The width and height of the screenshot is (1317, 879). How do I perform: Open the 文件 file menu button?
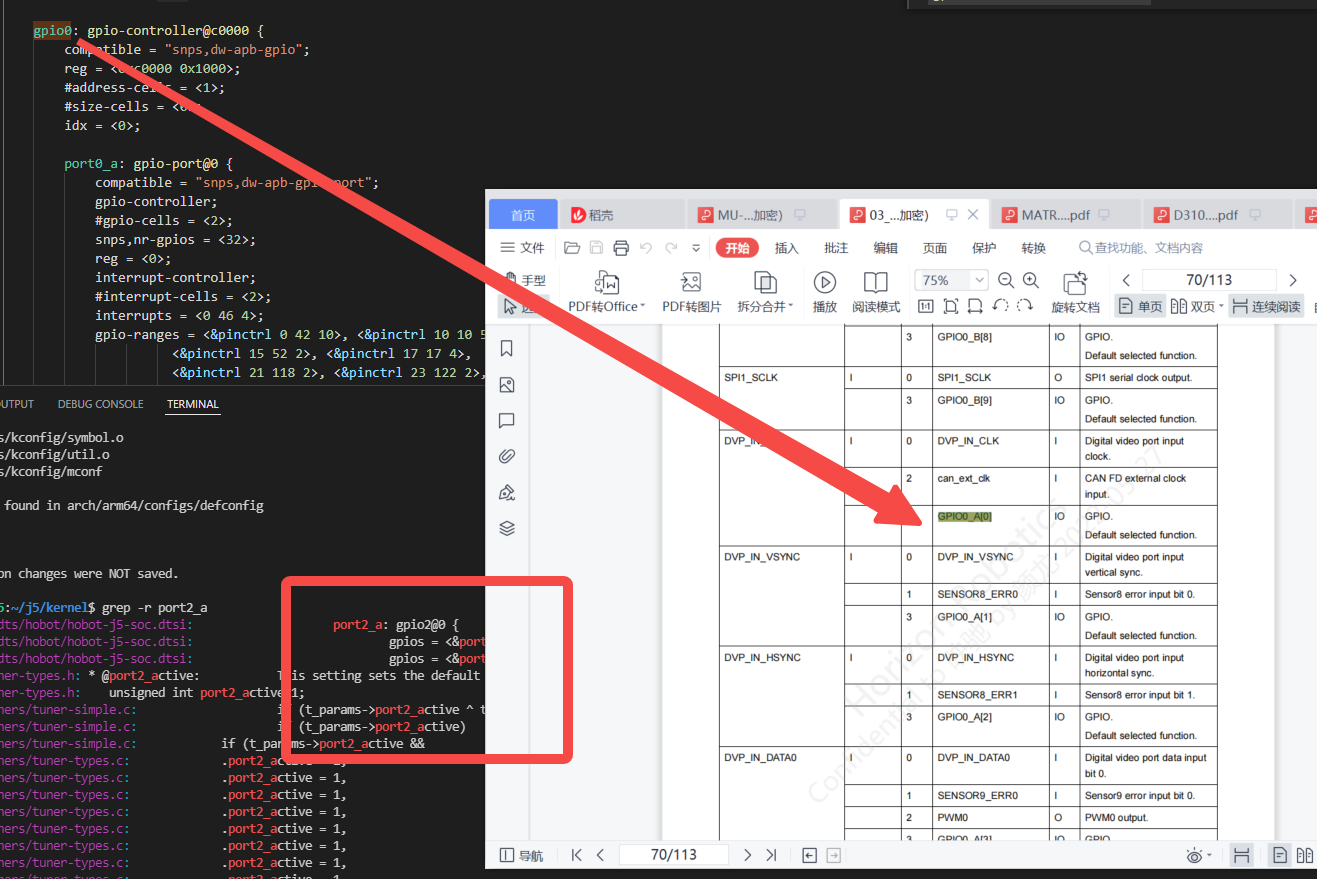click(x=523, y=248)
